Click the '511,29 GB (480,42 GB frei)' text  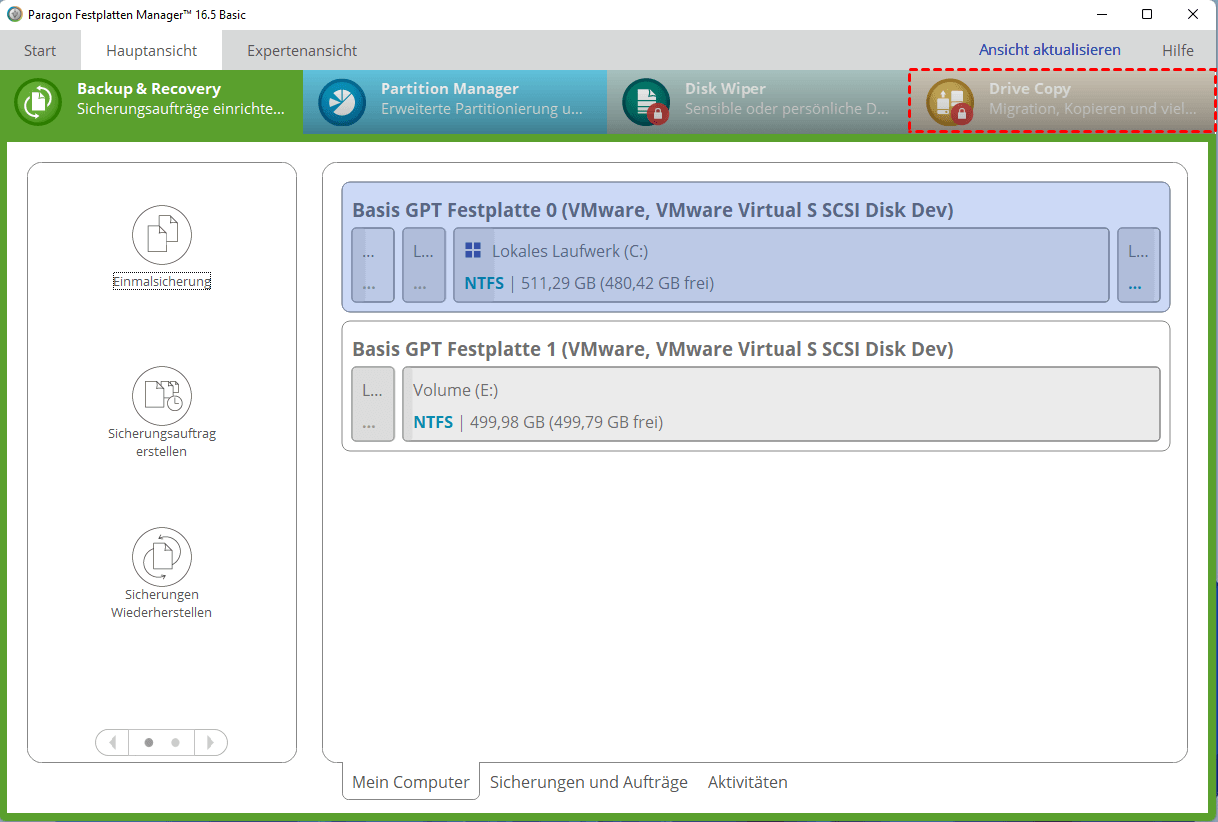(618, 283)
